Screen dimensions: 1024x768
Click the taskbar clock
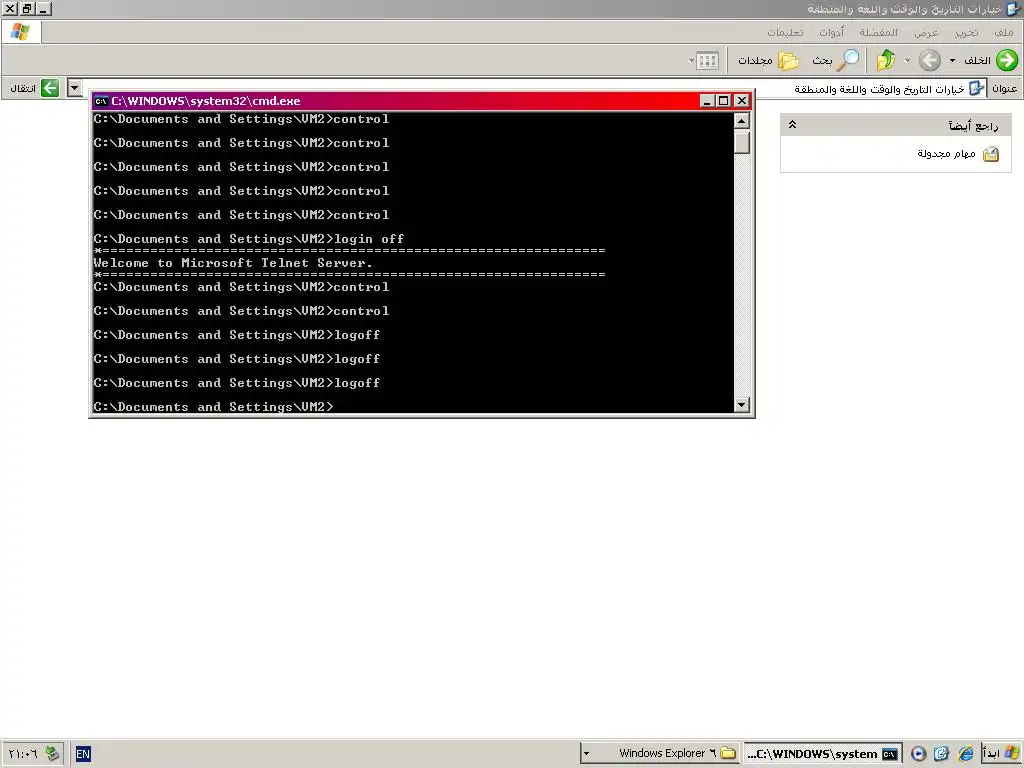click(23, 754)
